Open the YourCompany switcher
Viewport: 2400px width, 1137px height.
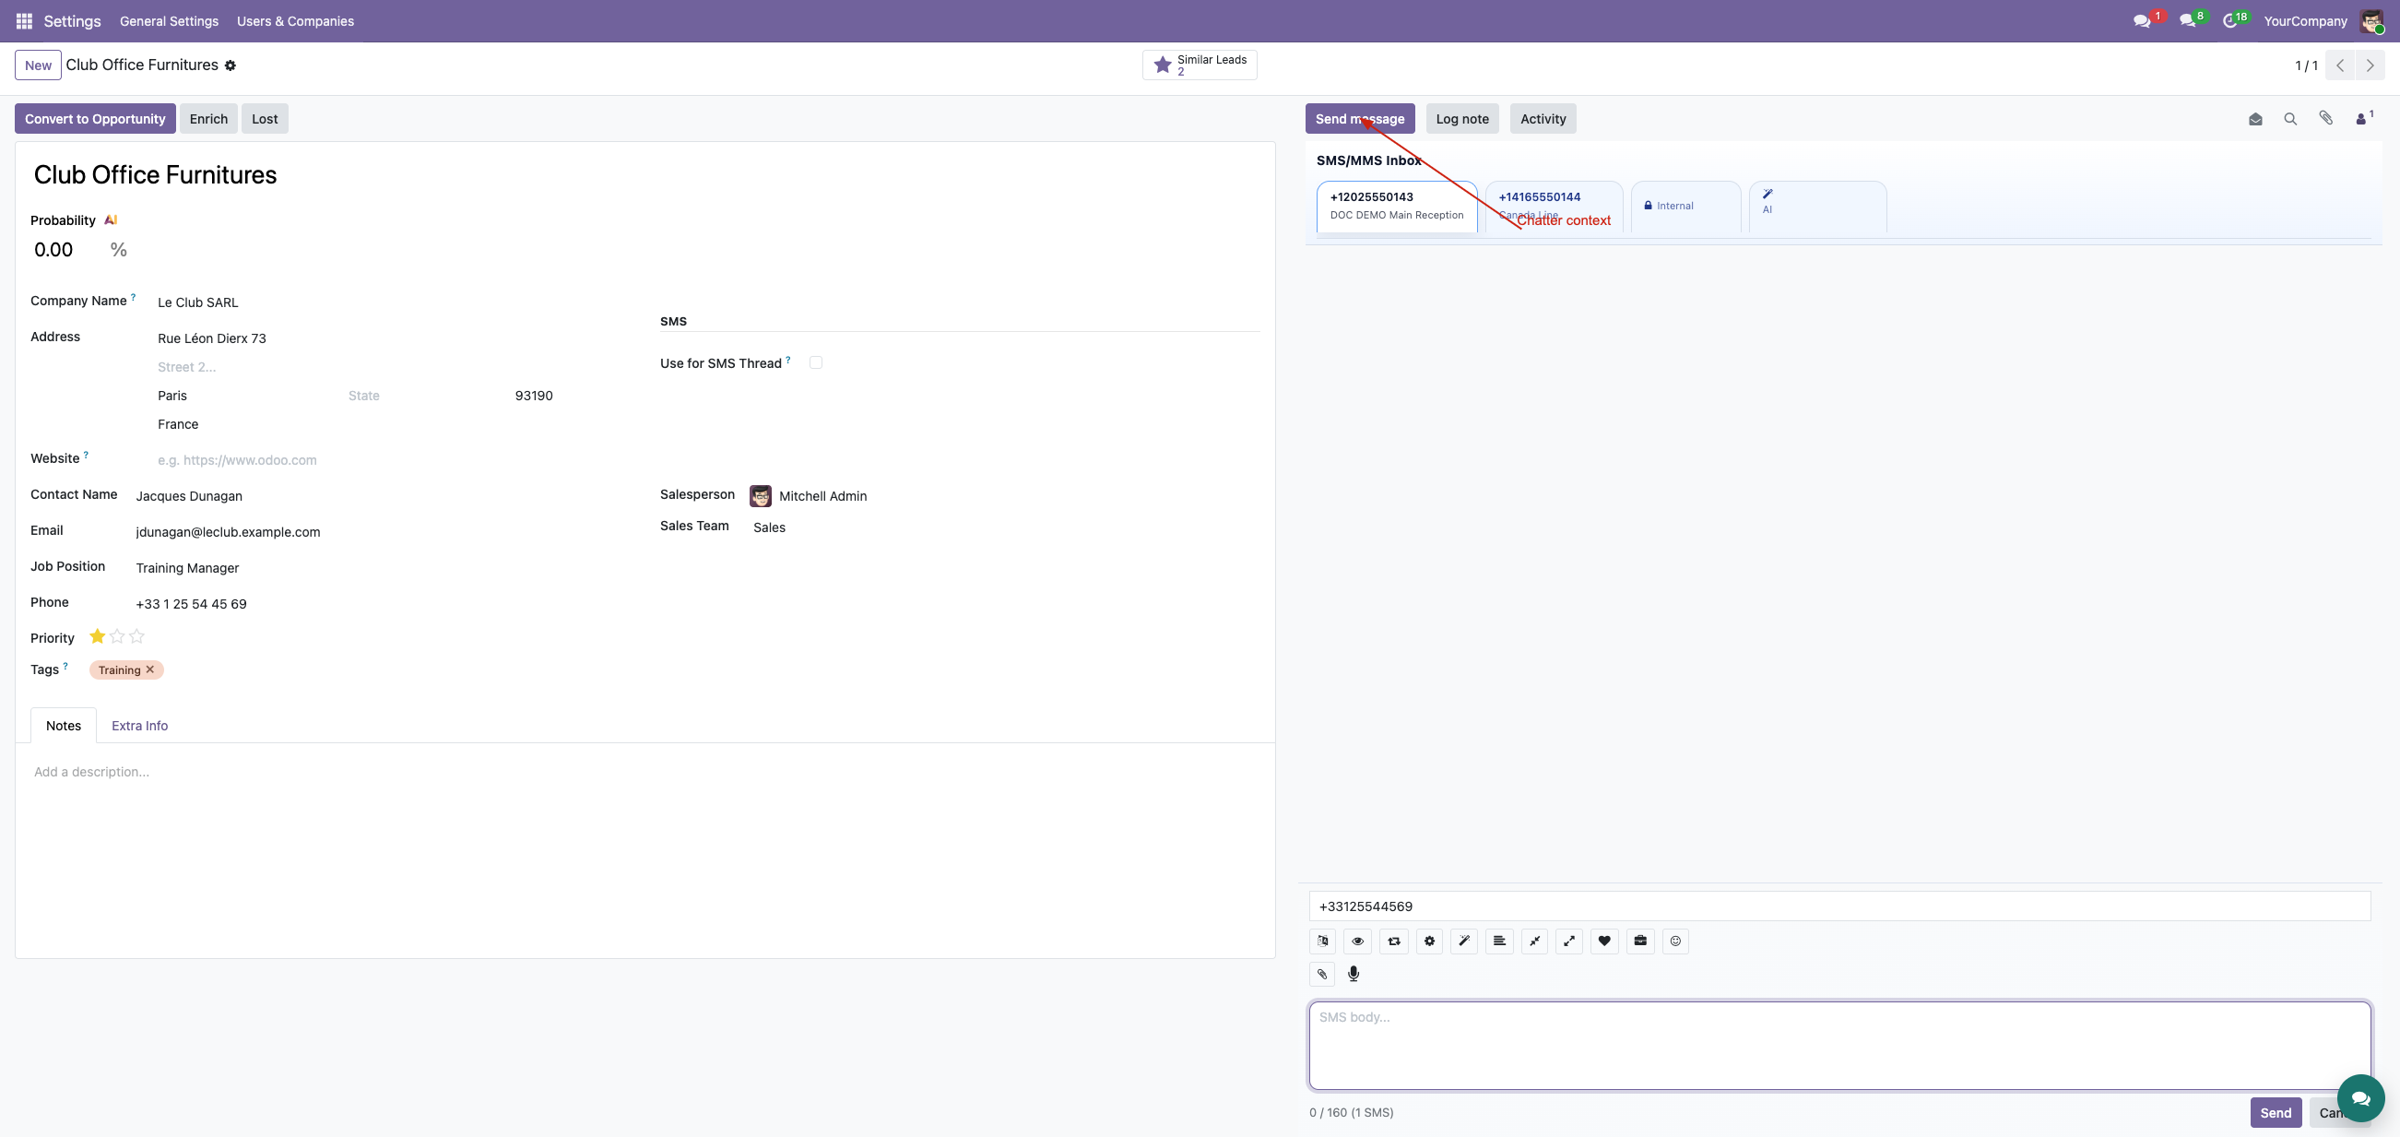[2305, 21]
